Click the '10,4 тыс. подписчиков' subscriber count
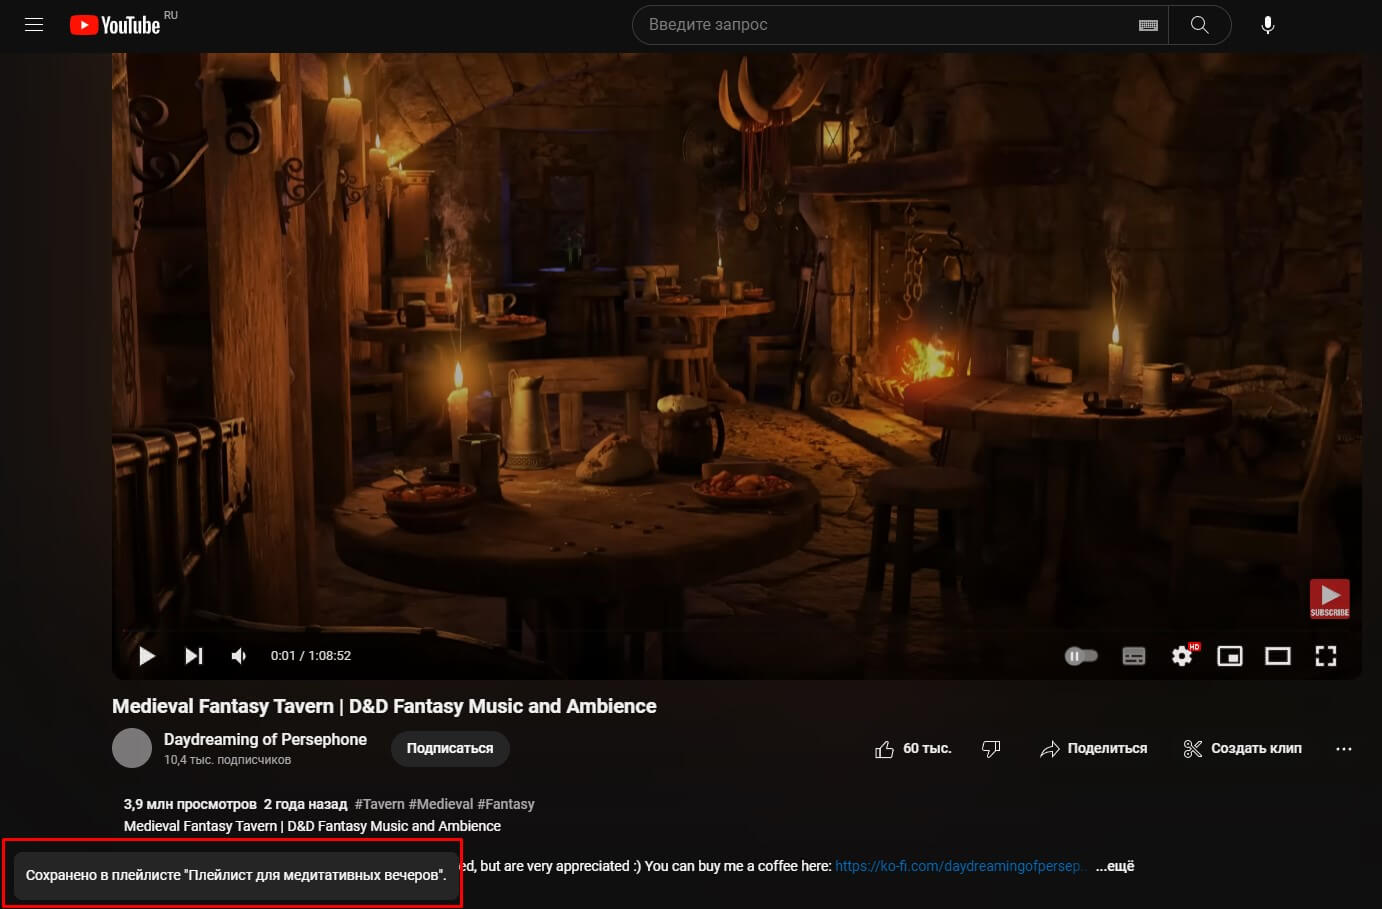 coord(227,760)
